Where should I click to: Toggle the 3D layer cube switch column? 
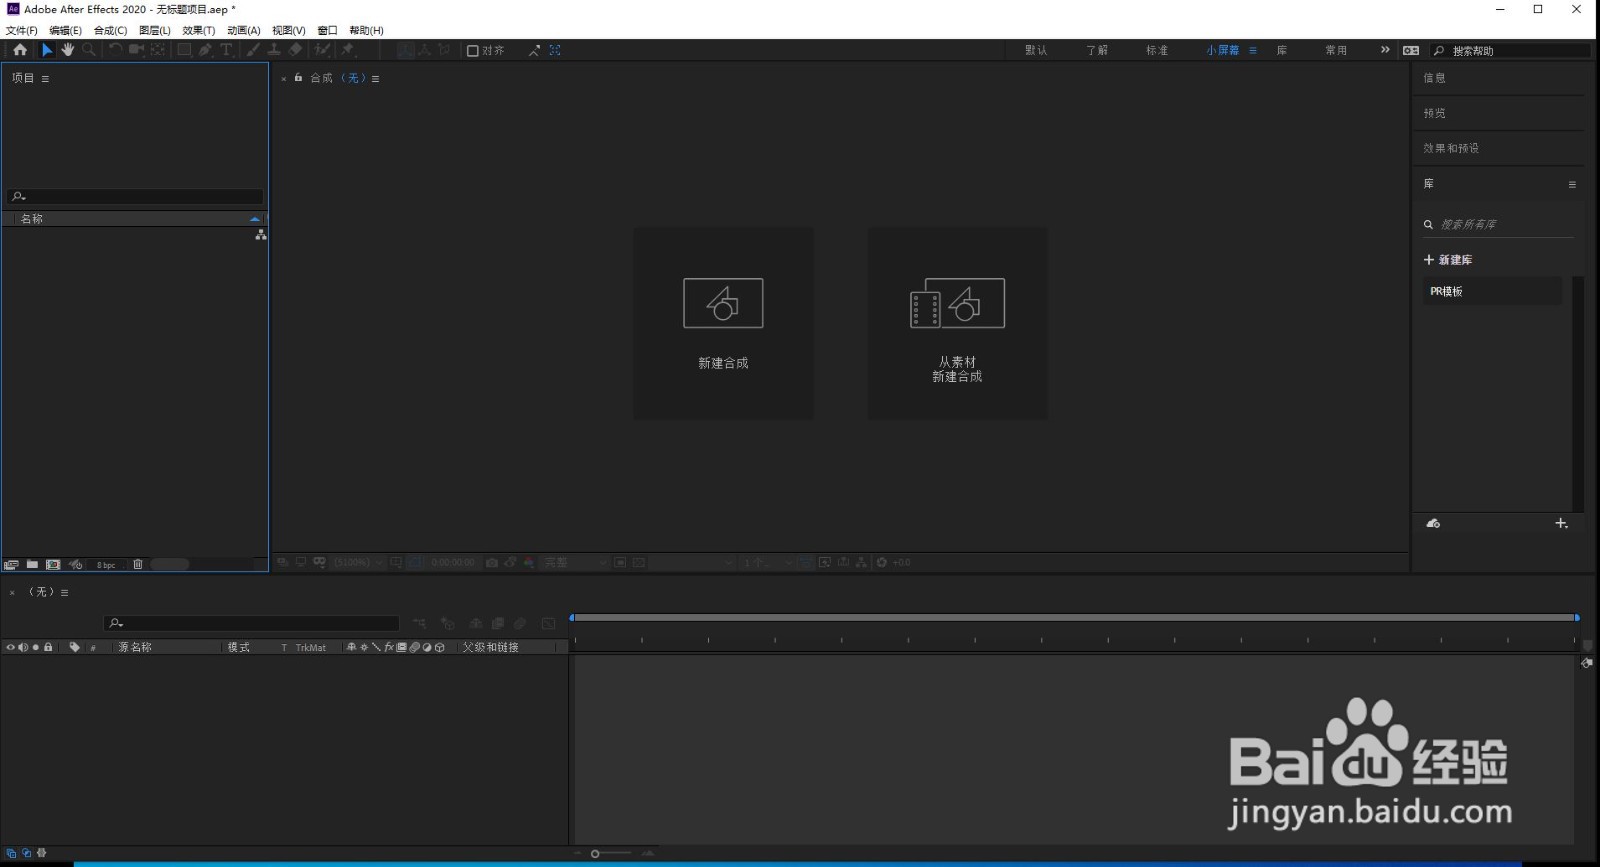440,647
